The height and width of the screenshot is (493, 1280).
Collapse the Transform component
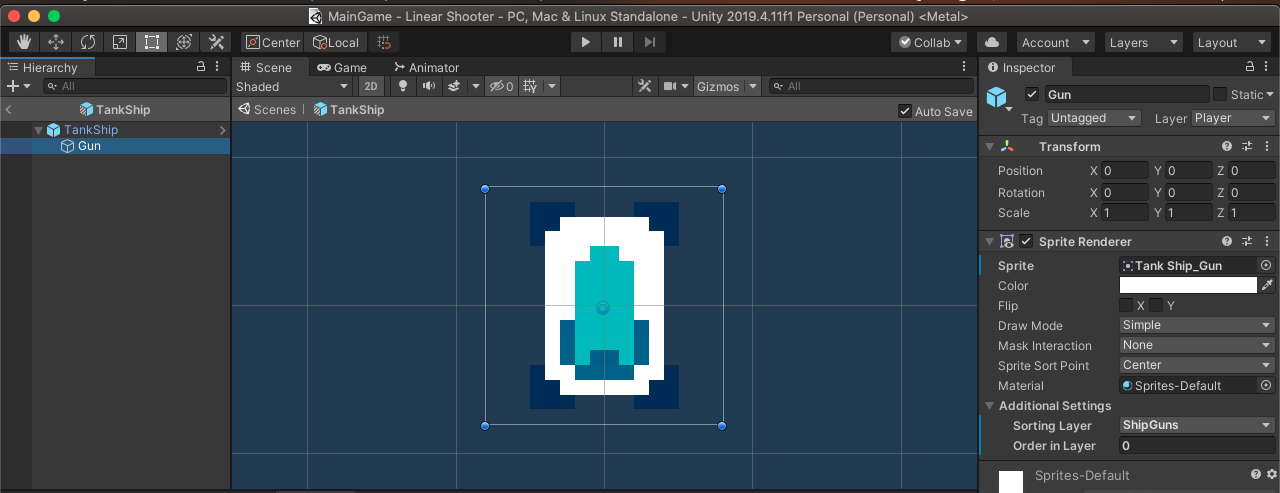(x=990, y=146)
